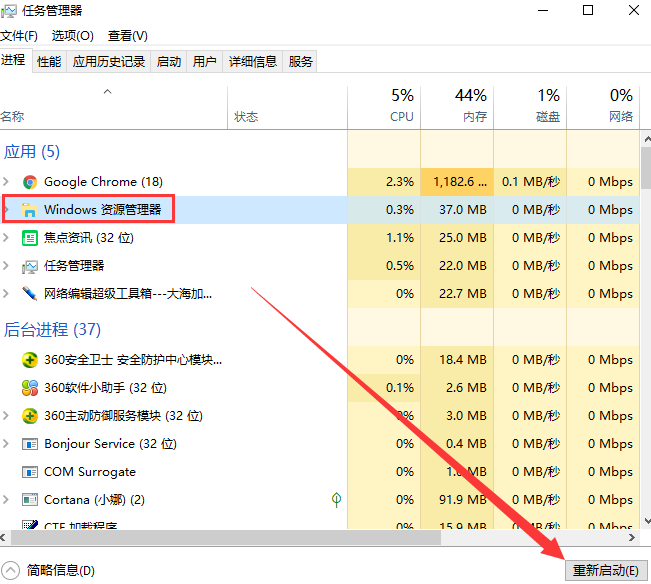Click the 360软件小助手 colorful icon
This screenshot has width=651, height=584.
[x=30, y=388]
